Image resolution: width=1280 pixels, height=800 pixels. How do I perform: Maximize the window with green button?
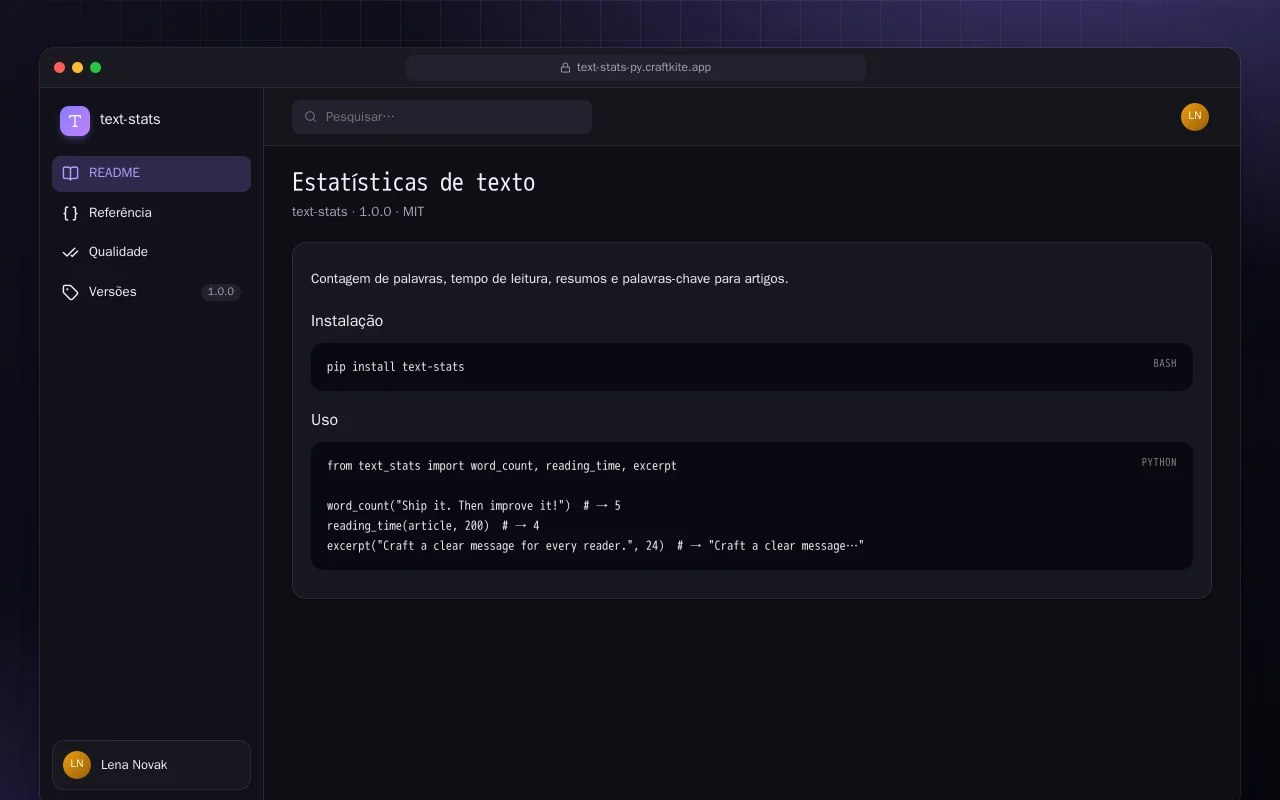click(x=96, y=68)
